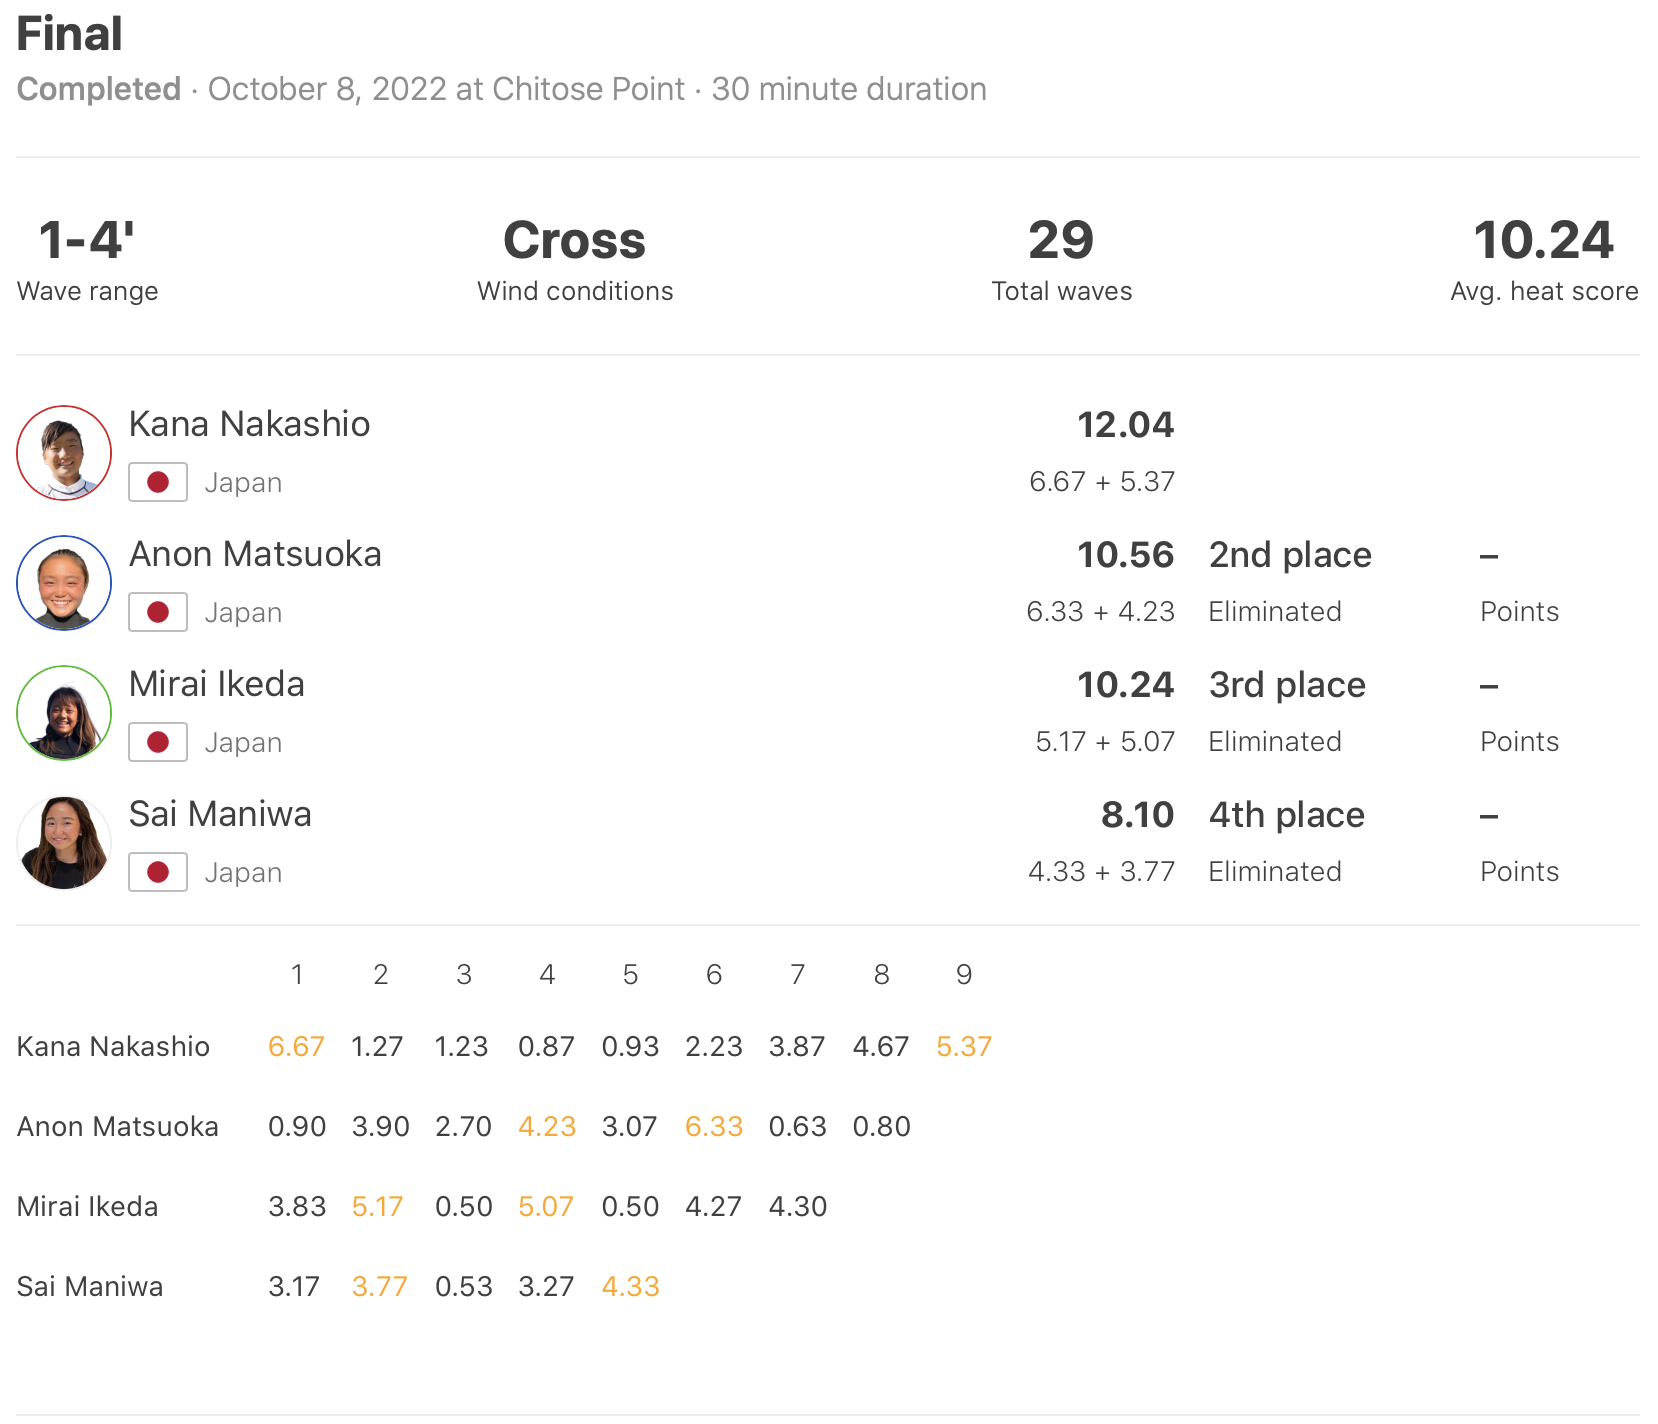Select Anon Matsuoka's highlighted 6.33 wave score
The image size is (1658, 1424).
click(713, 1127)
